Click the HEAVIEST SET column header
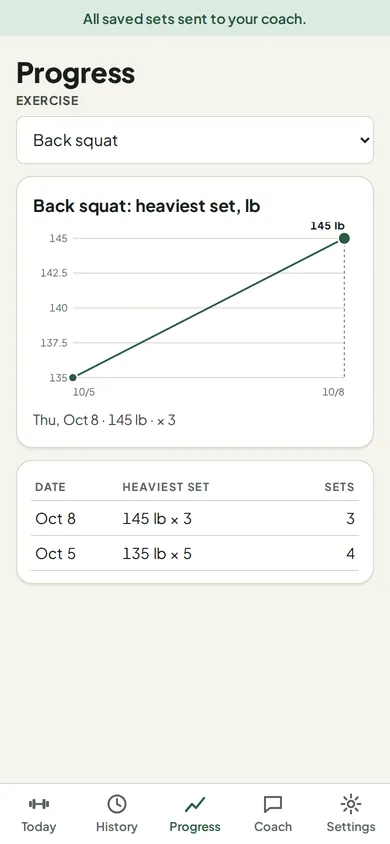The image size is (390, 844). 166,487
